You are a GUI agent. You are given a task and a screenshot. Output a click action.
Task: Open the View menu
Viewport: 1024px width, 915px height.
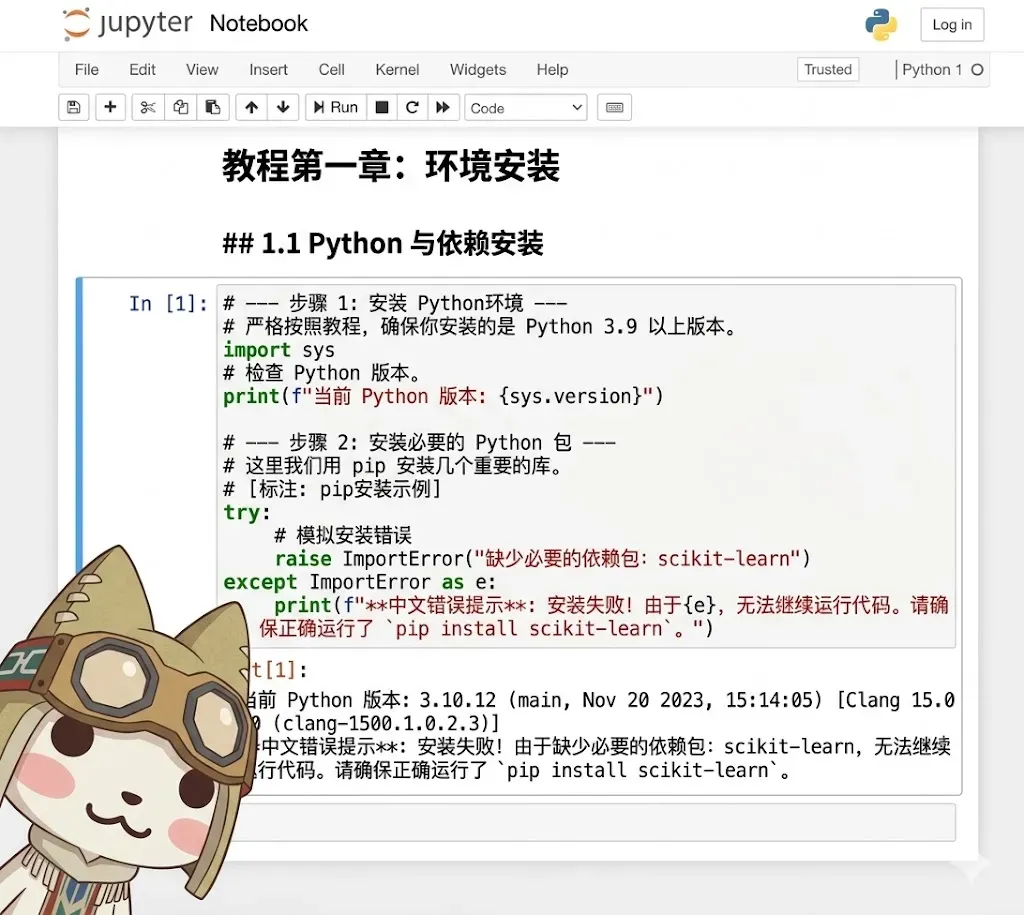[202, 70]
